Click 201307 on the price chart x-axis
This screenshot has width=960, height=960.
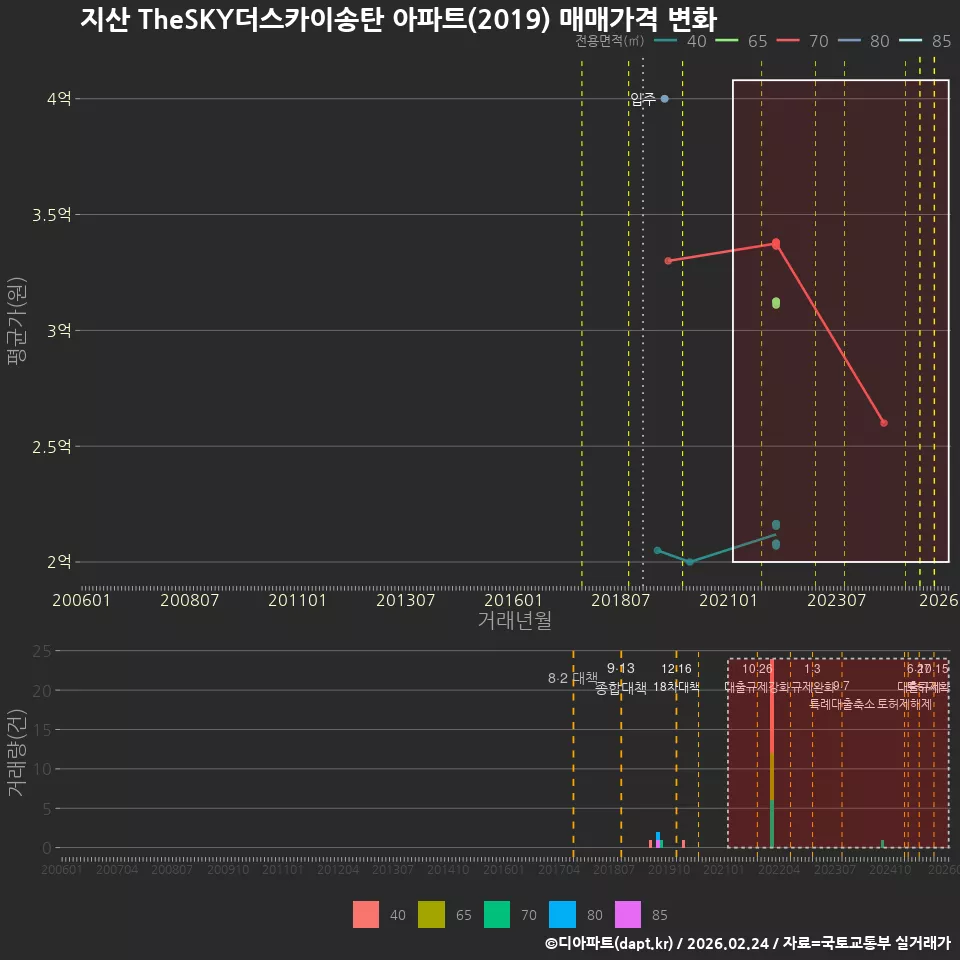pyautogui.click(x=405, y=600)
